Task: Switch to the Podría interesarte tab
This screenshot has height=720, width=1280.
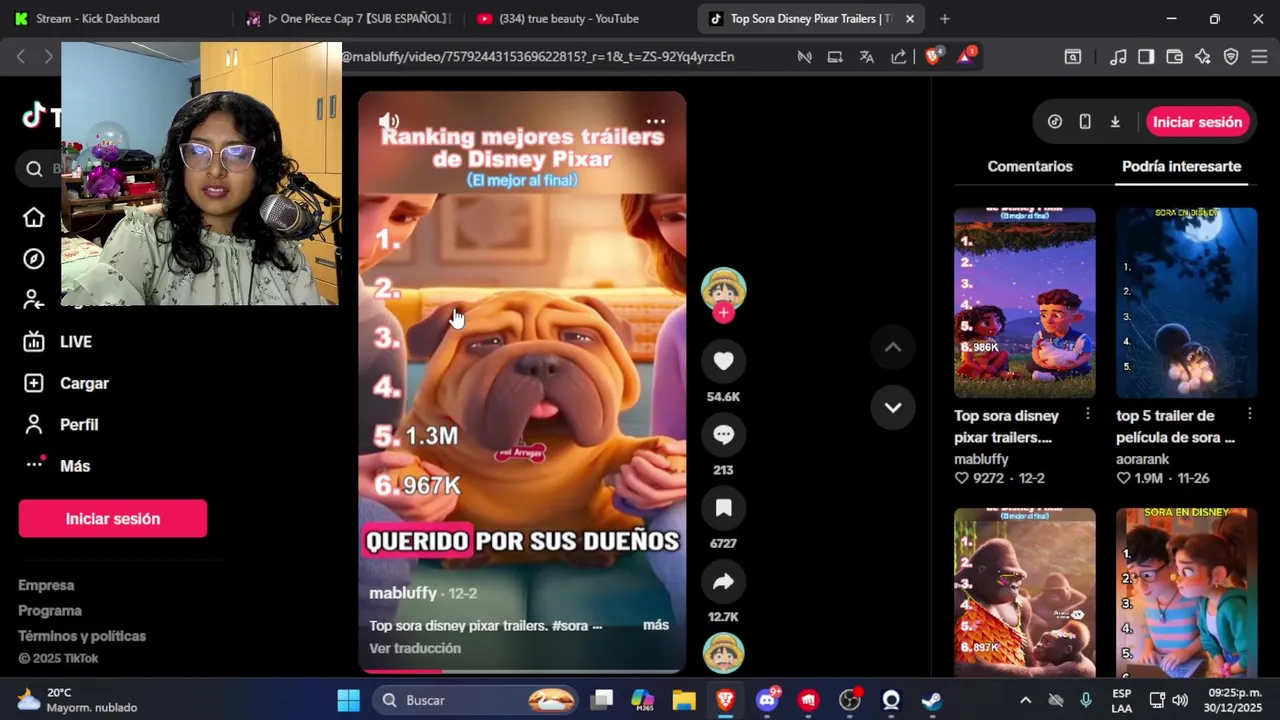Action: coord(1181,166)
